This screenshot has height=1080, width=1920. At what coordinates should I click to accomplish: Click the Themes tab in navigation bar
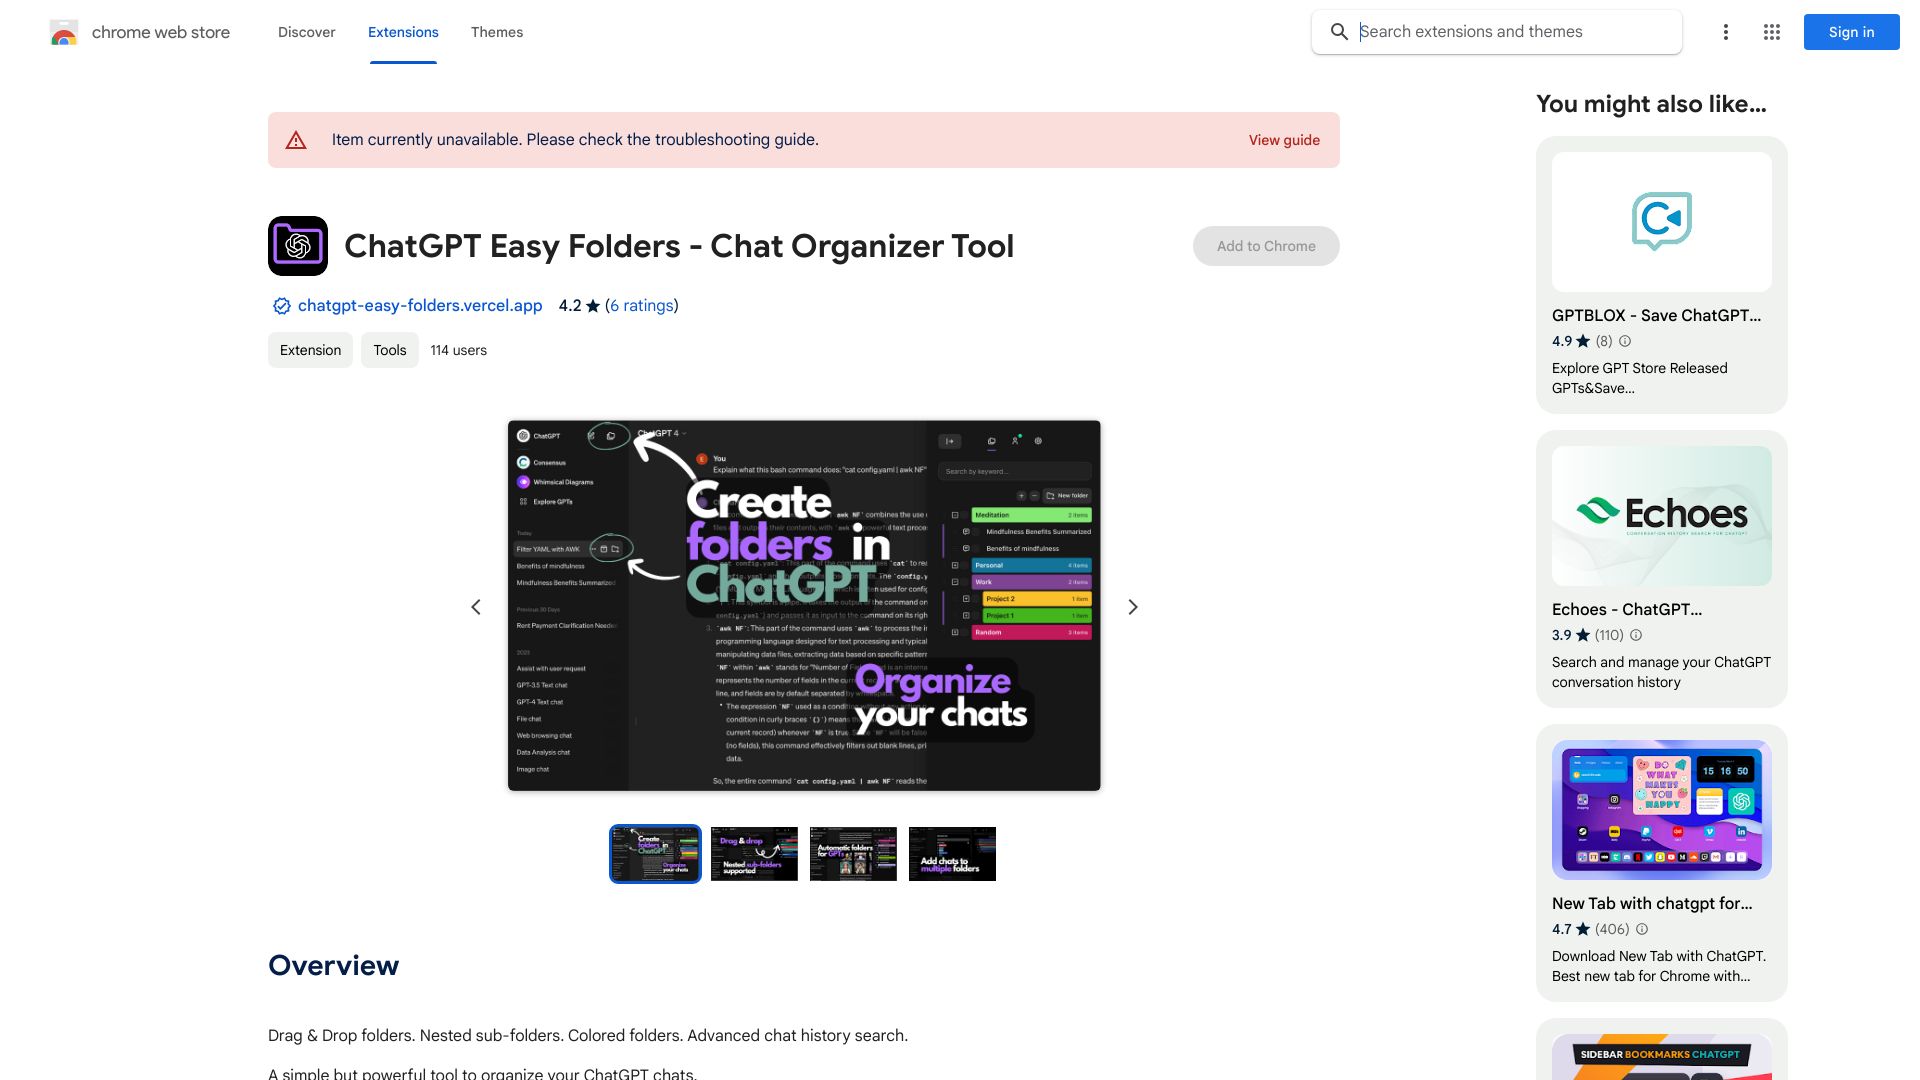pos(497,32)
